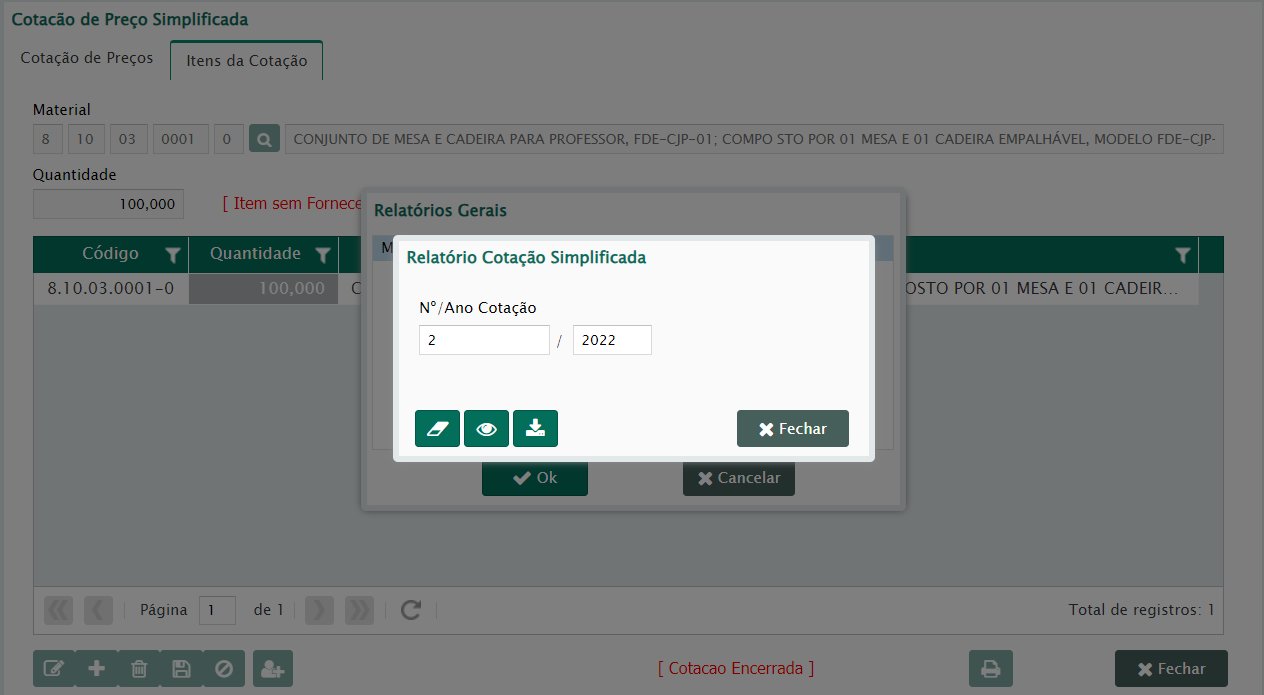Click the pencil edit icon
1264x695 pixels.
coord(54,669)
